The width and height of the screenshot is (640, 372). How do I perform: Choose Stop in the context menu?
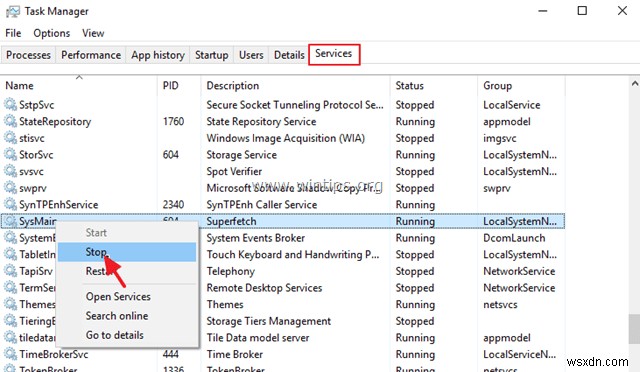[127, 252]
